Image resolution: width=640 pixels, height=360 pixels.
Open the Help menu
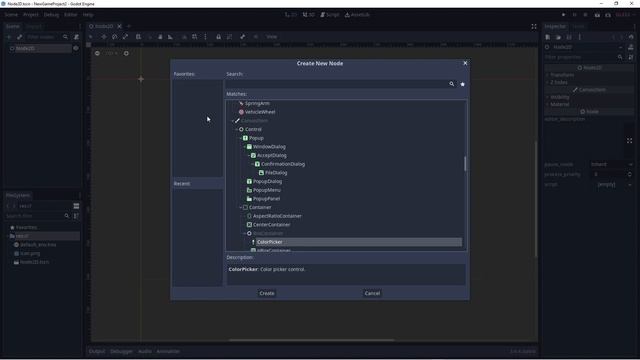88,15
